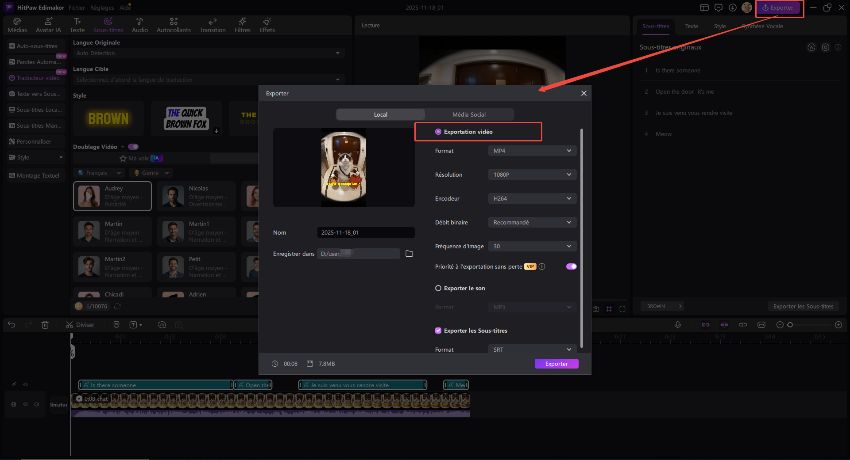Viewport: 850px width, 460px height.
Task: Open the Format MP4 dropdown
Action: tap(532, 150)
